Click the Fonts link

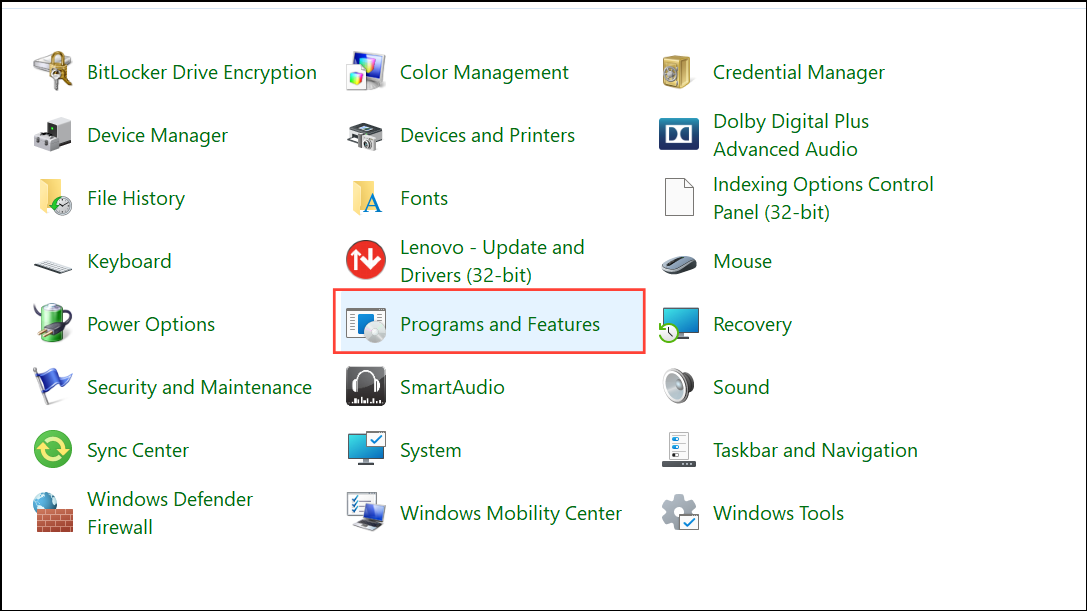tap(424, 198)
